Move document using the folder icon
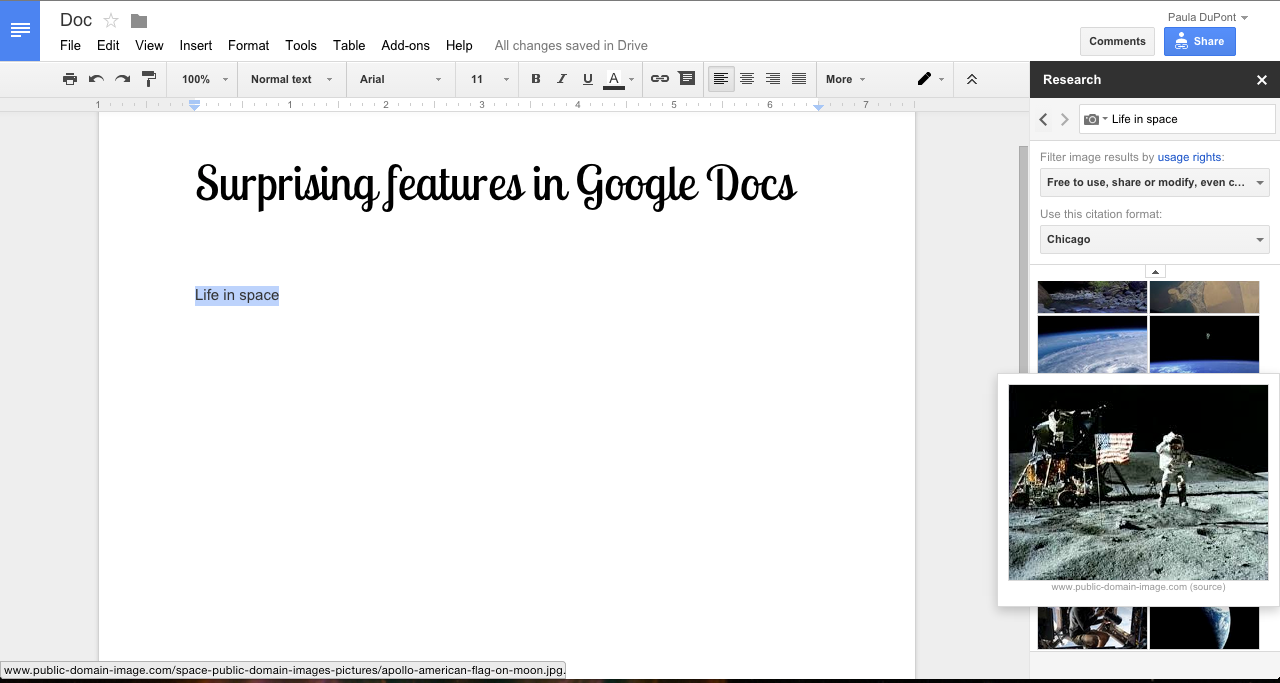This screenshot has width=1280, height=683. (x=139, y=21)
